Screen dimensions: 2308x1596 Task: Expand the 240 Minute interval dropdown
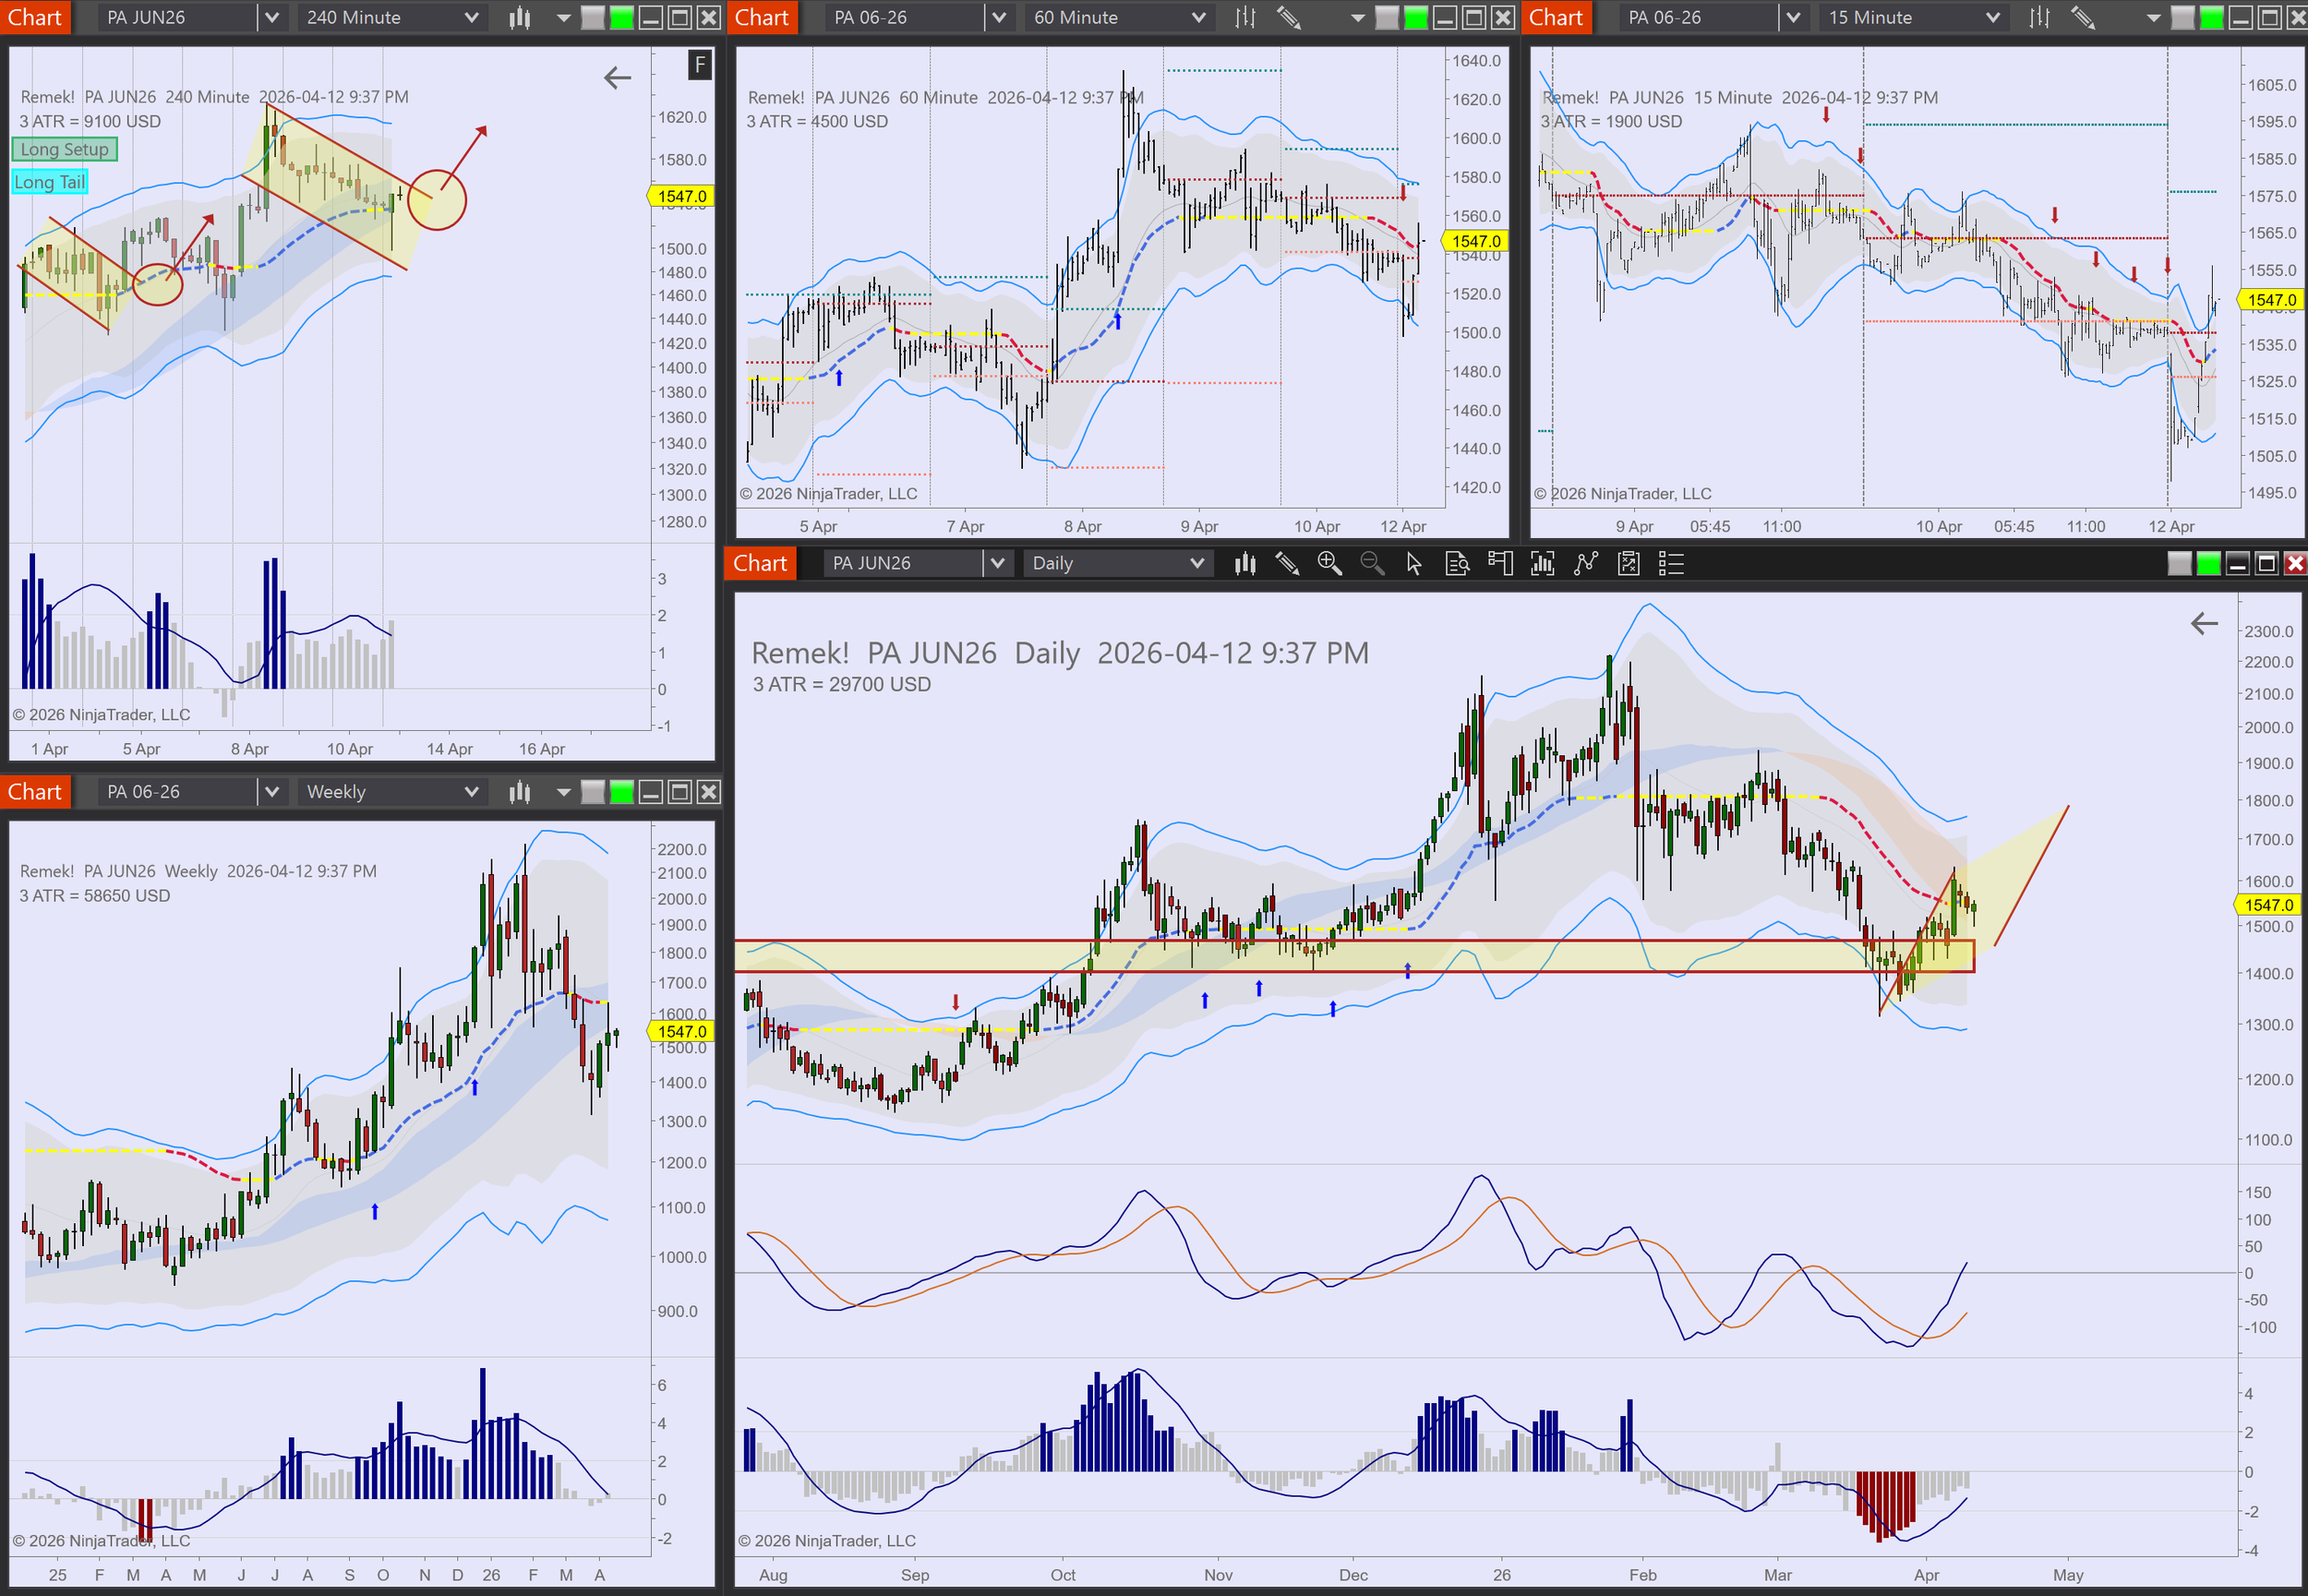471,18
